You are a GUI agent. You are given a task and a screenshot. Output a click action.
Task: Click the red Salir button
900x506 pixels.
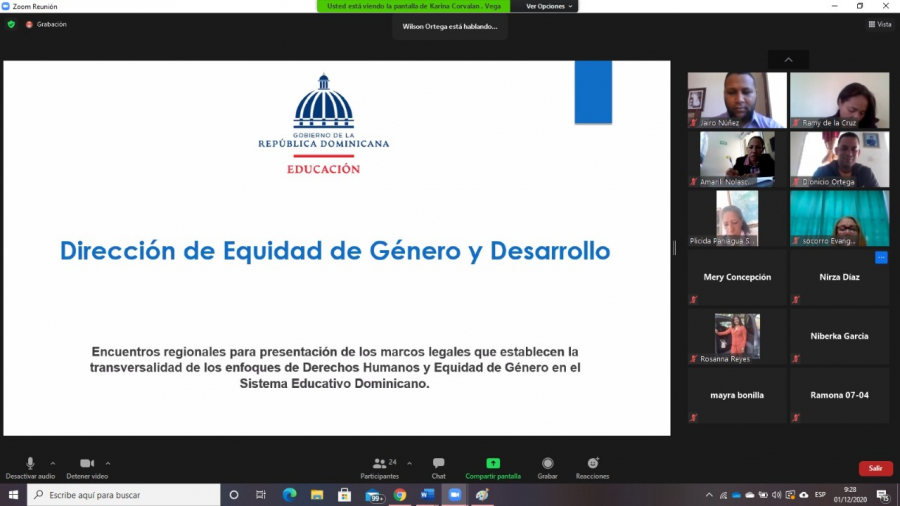[875, 468]
